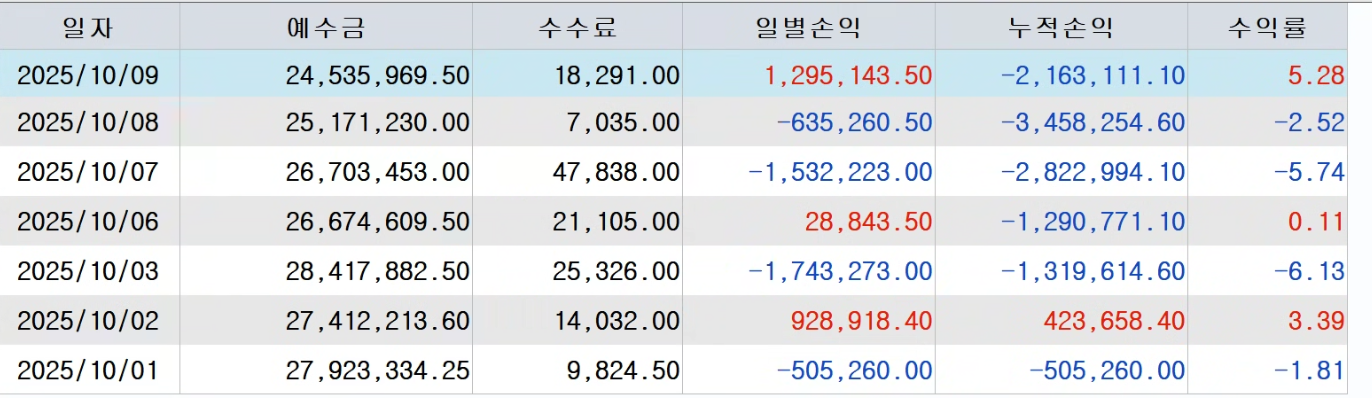Click return rate -2.52
Image resolution: width=1372 pixels, height=398 pixels.
[x=1309, y=123]
